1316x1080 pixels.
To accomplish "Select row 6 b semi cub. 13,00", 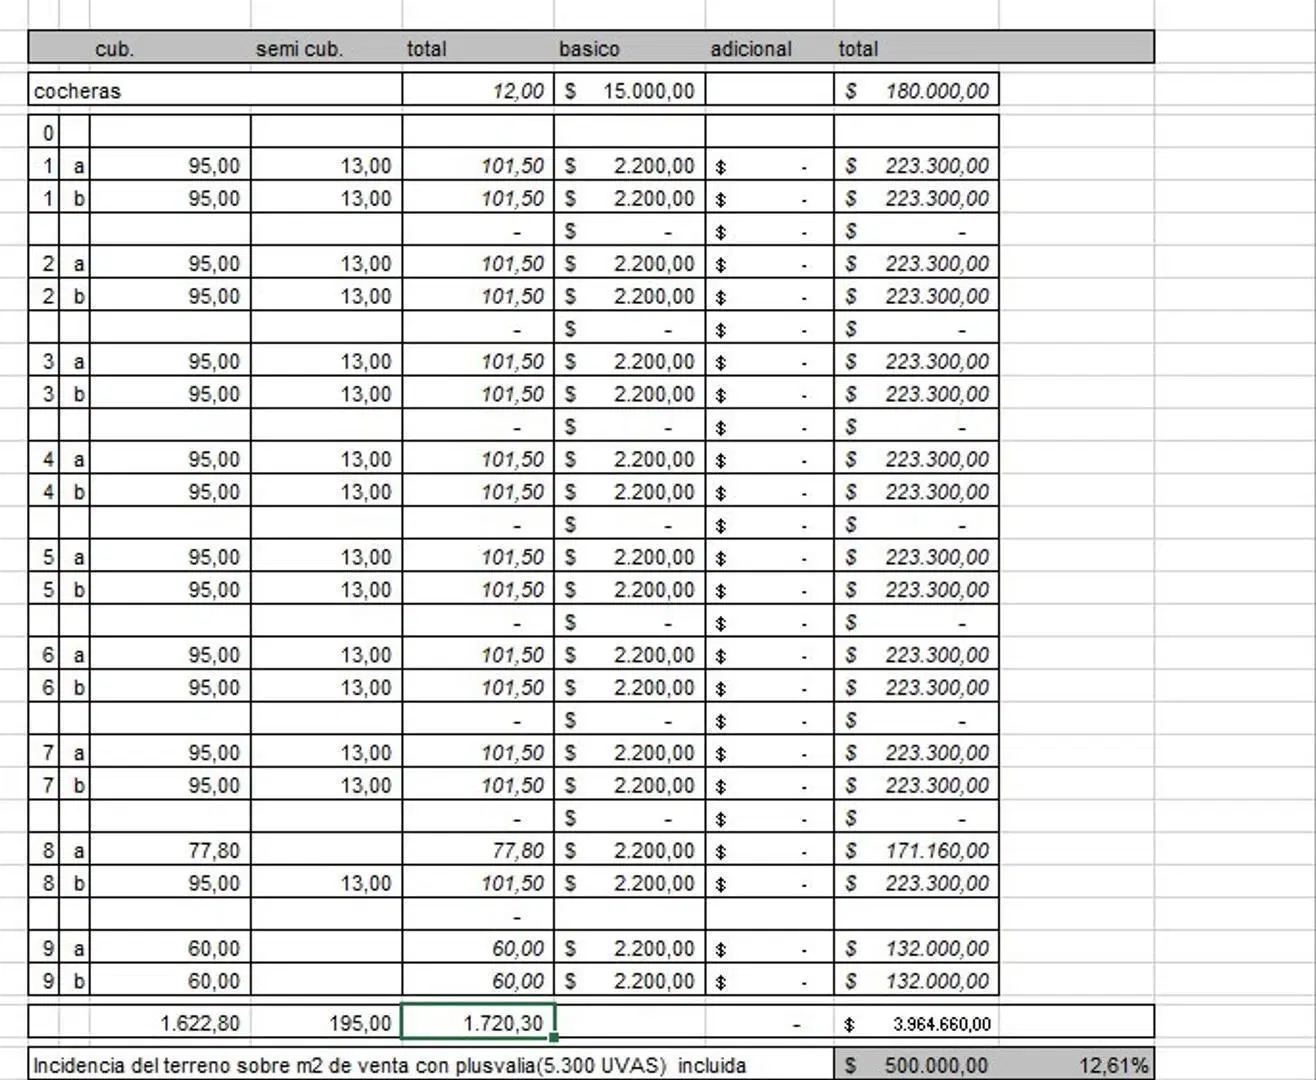I will coord(326,688).
